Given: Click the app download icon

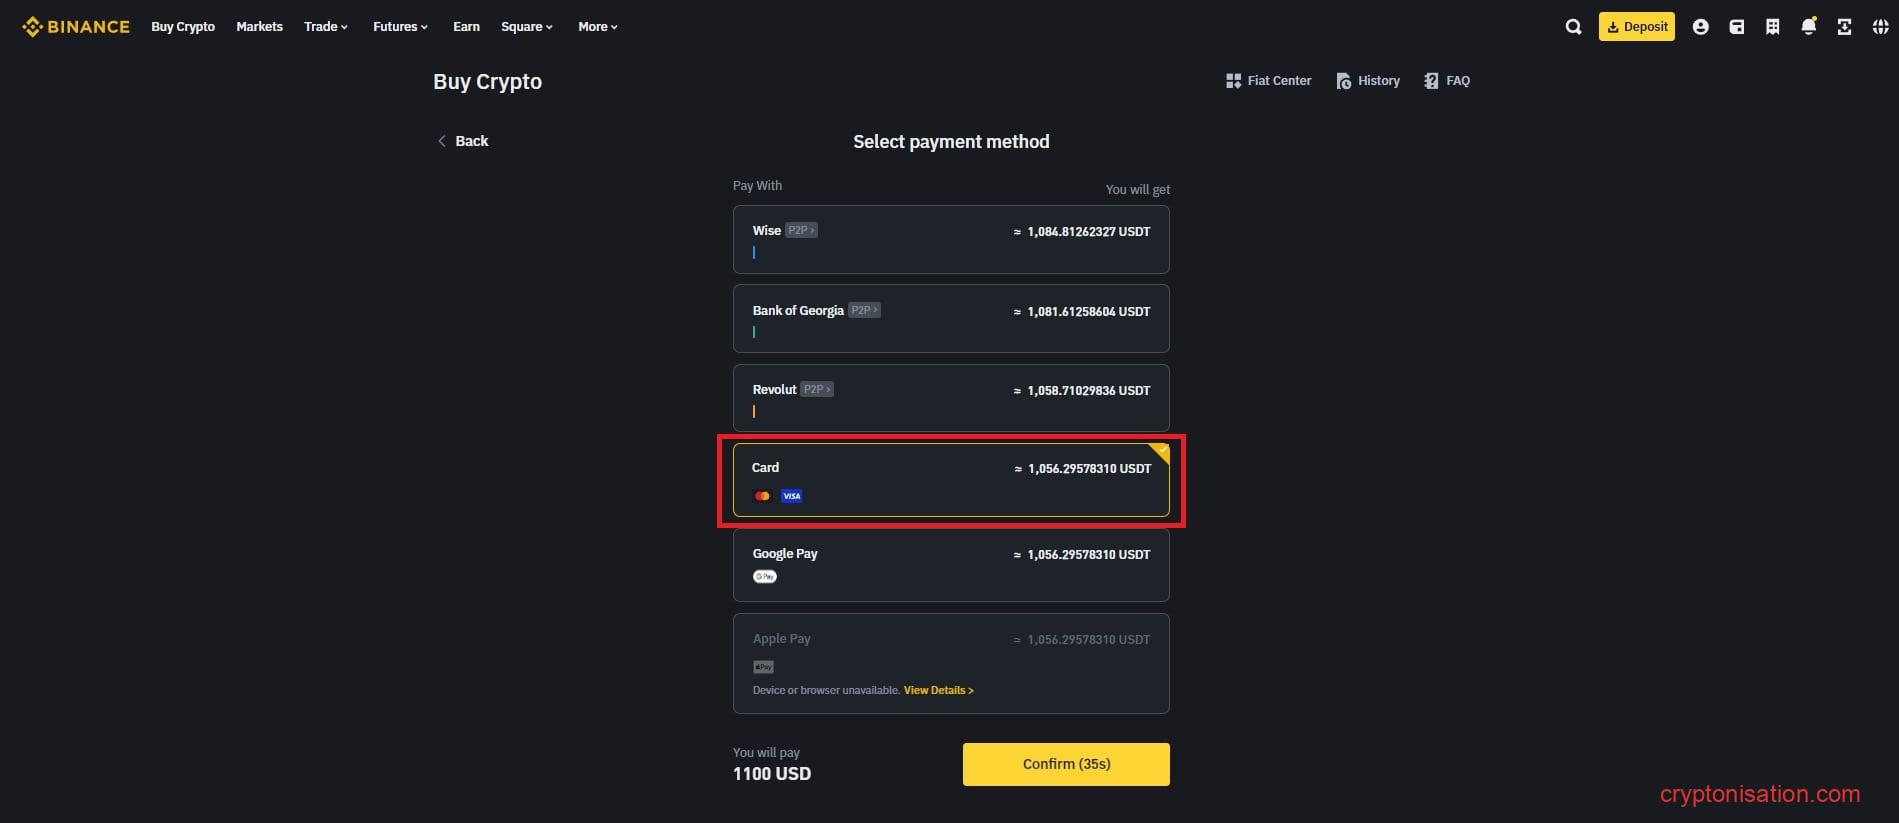Looking at the screenshot, I should tap(1844, 27).
